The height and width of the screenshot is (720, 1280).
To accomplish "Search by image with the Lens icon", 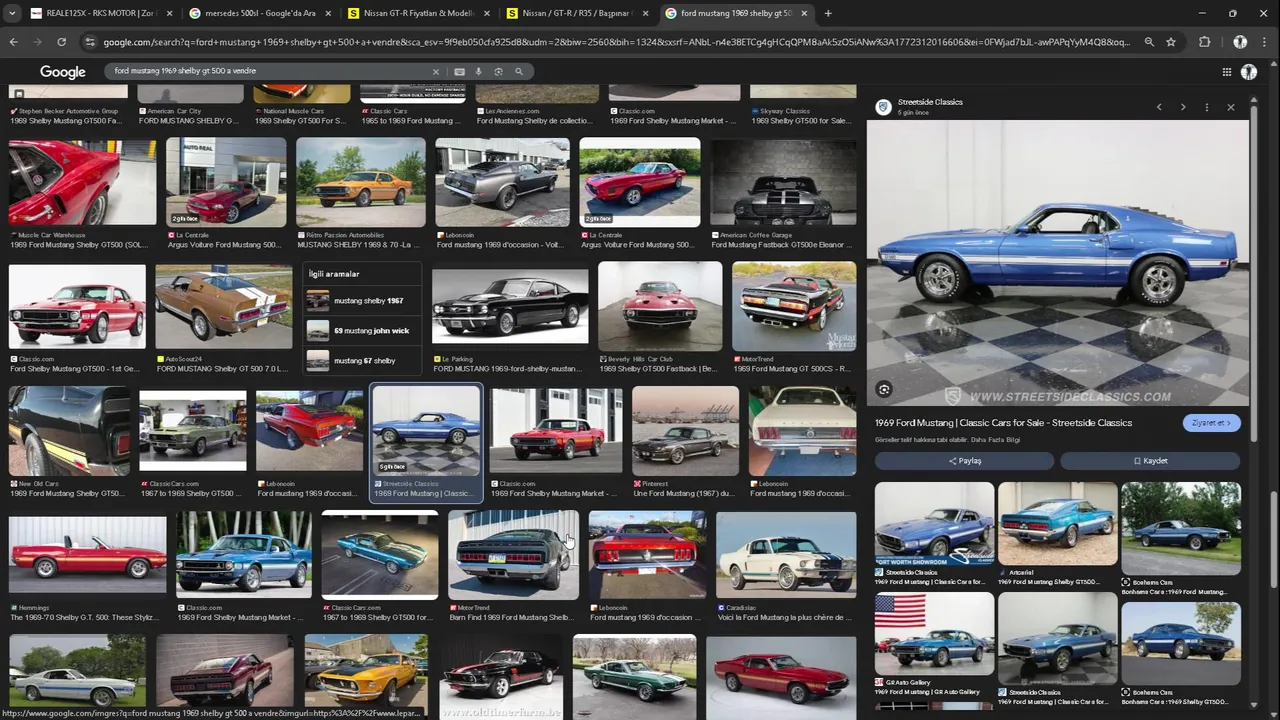I will point(498,72).
